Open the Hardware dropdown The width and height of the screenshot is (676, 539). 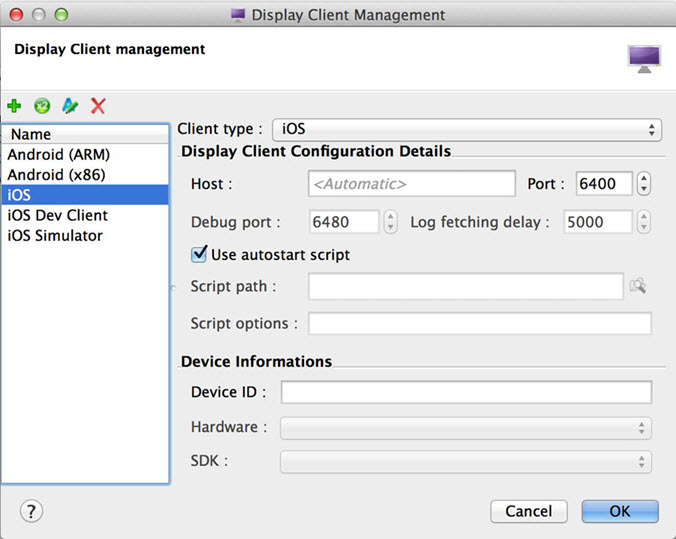466,428
